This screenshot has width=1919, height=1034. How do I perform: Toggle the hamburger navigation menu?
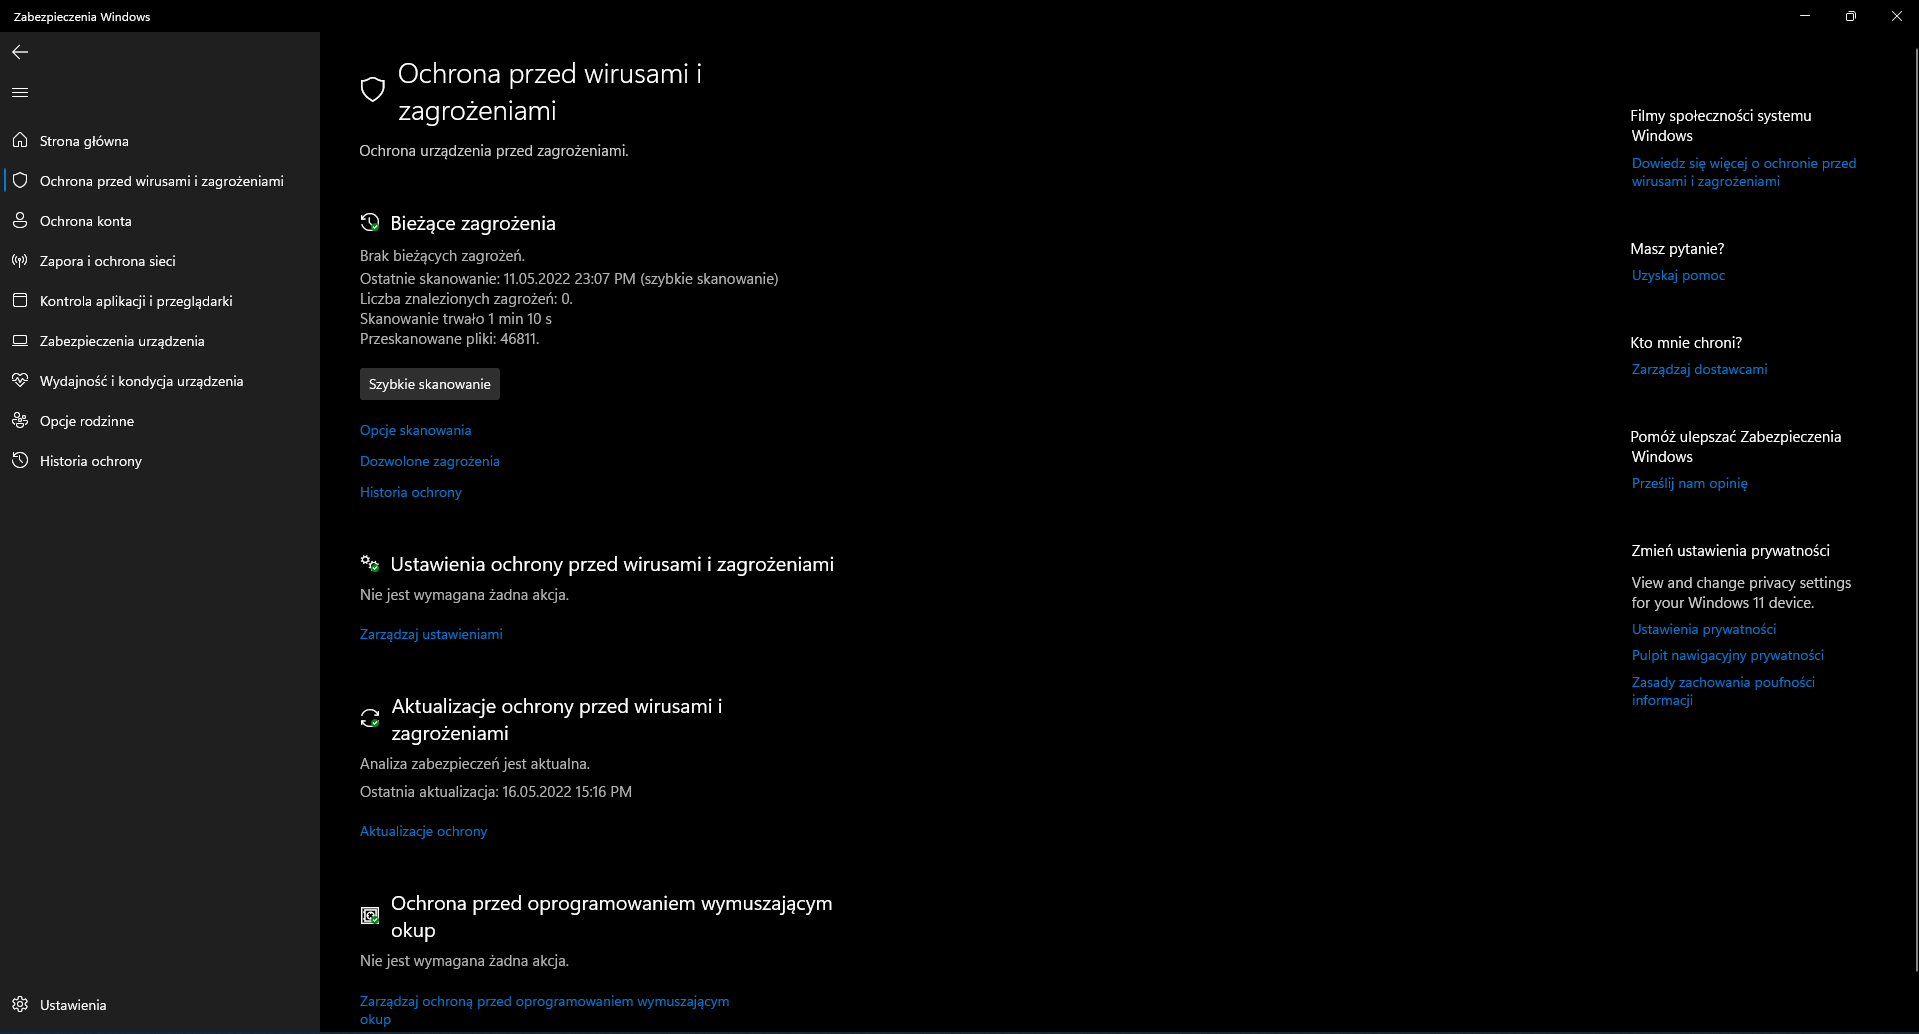[x=20, y=92]
